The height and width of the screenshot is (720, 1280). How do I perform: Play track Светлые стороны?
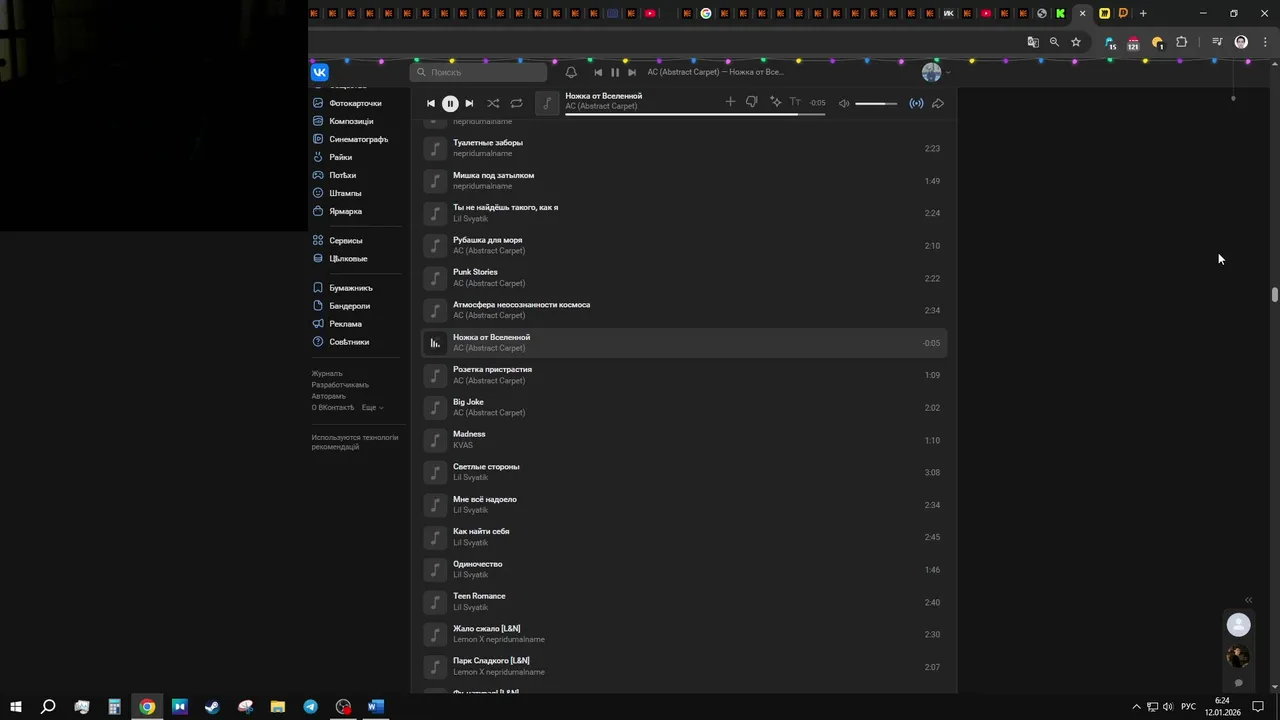pyautogui.click(x=684, y=472)
